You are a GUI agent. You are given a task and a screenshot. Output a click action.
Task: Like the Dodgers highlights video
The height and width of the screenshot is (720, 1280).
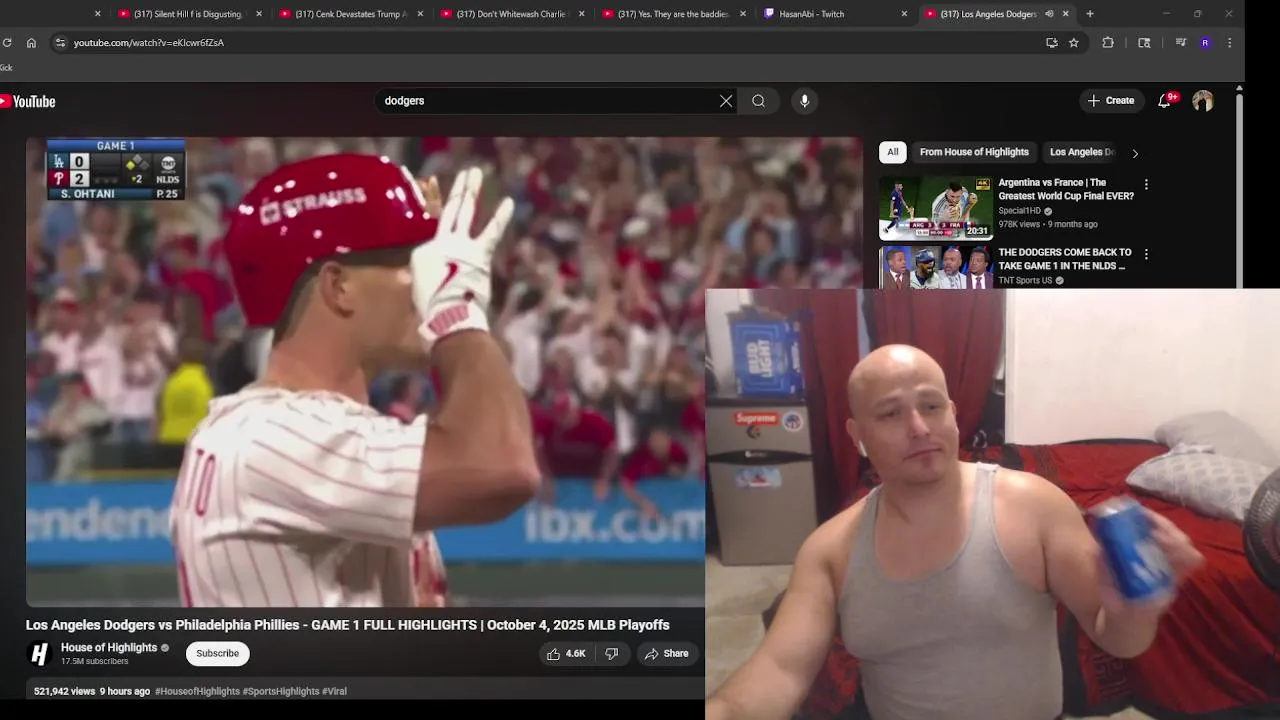coord(566,654)
